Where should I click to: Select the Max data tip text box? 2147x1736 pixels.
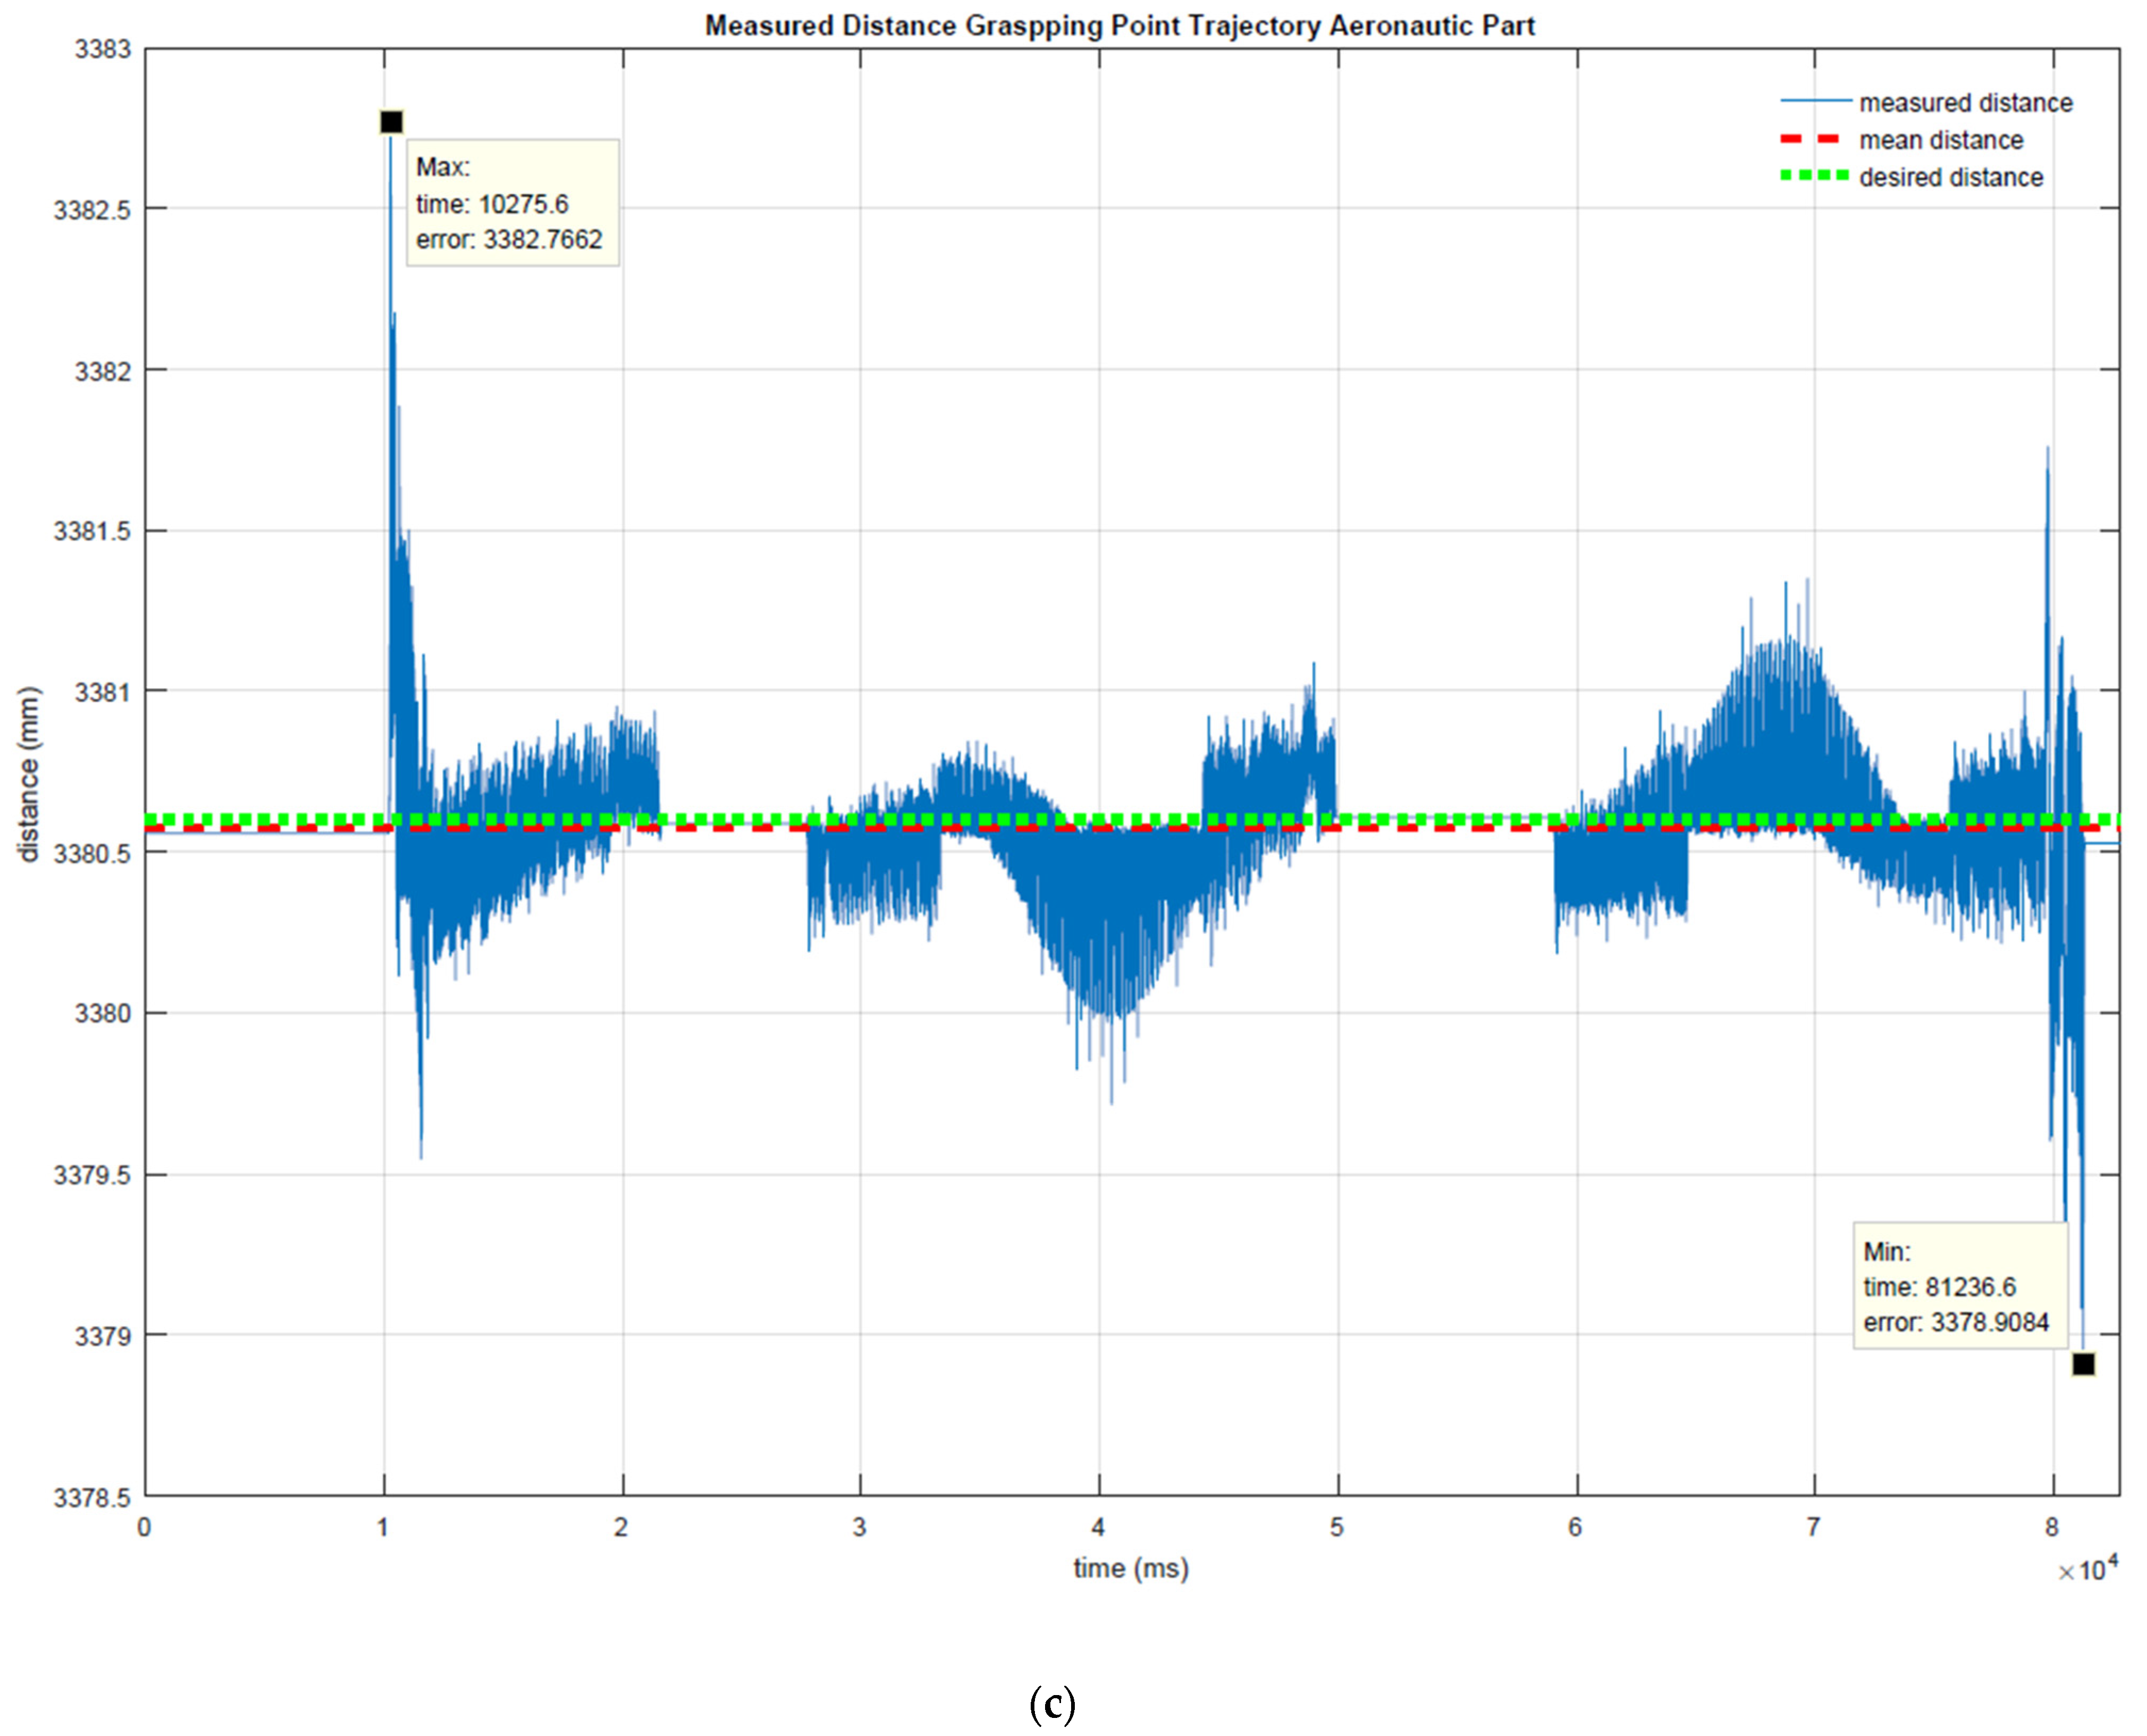512,203
